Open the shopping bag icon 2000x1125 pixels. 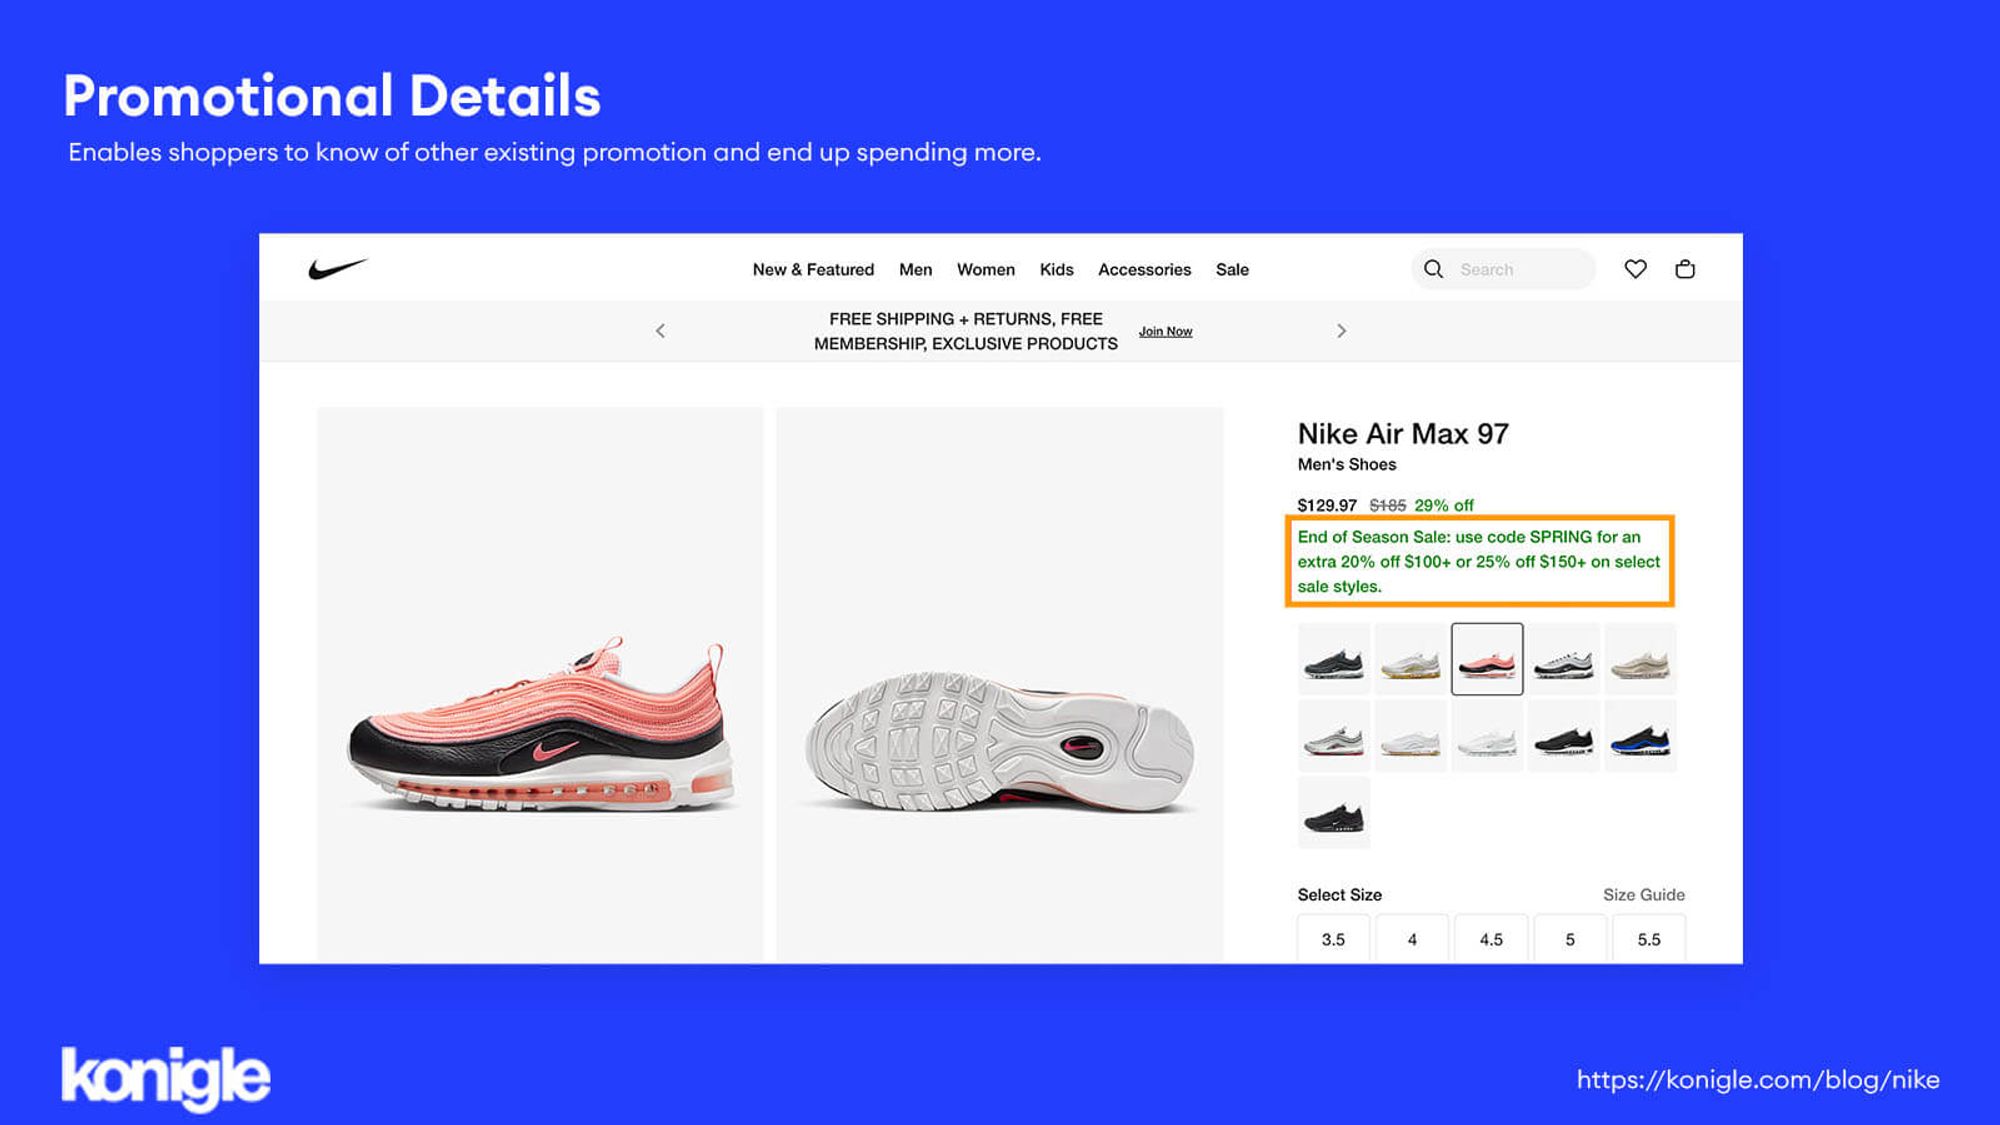tap(1685, 269)
